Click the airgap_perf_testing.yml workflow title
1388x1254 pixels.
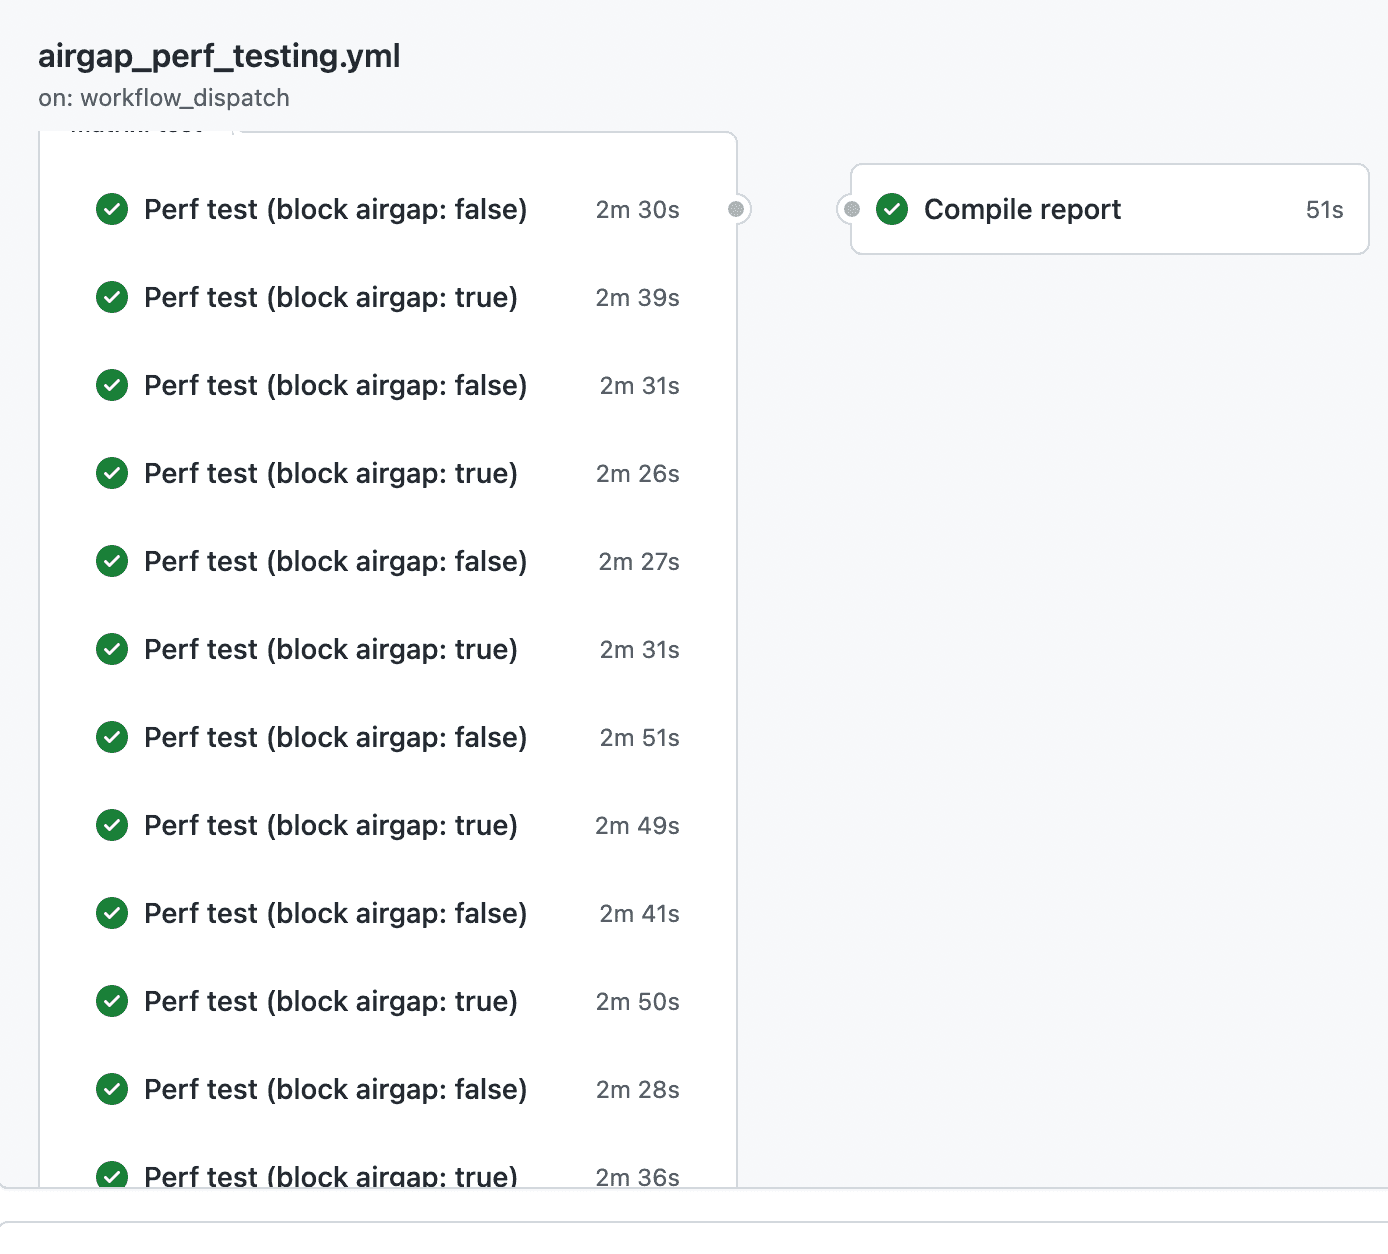click(x=219, y=56)
